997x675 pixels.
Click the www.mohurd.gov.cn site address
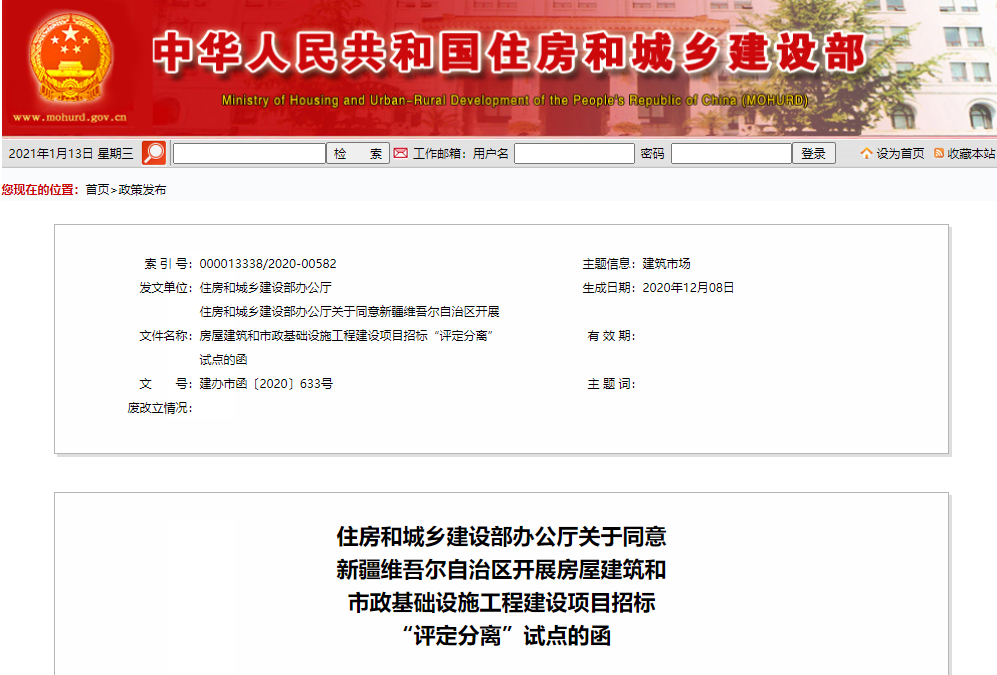(68, 115)
